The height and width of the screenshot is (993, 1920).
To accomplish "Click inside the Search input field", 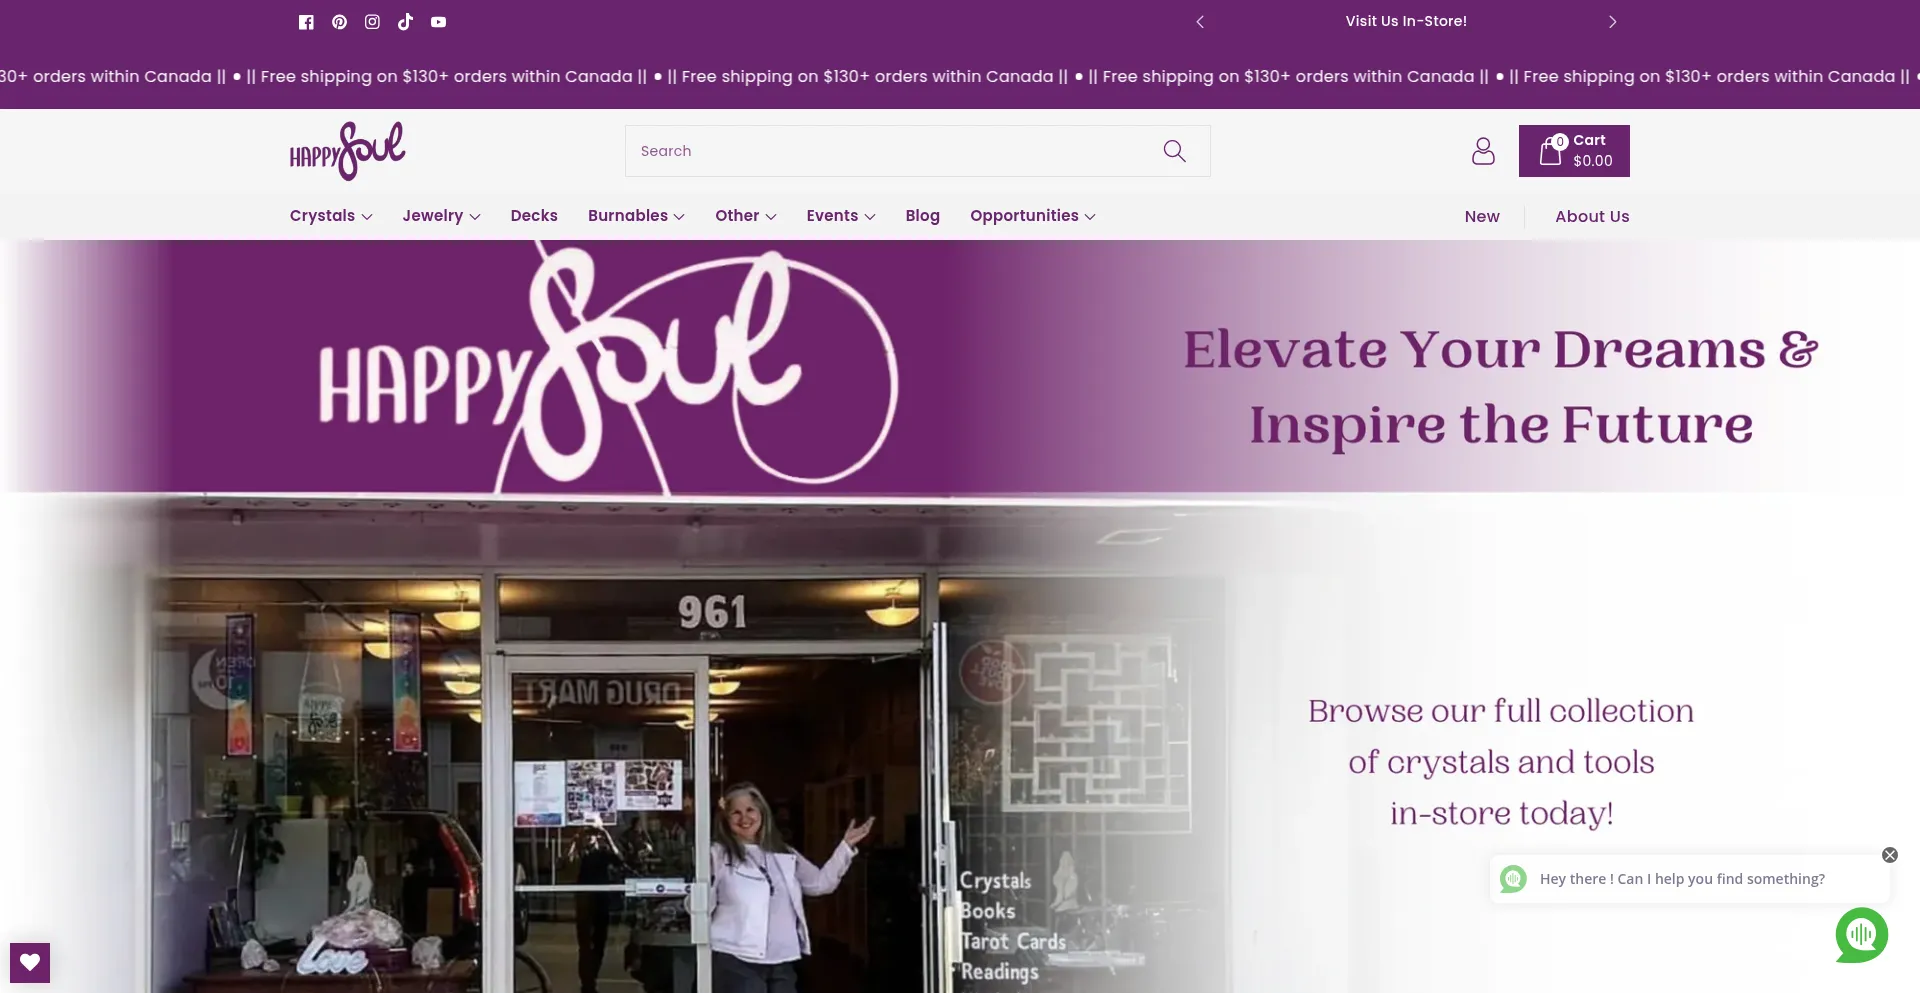I will pos(890,151).
